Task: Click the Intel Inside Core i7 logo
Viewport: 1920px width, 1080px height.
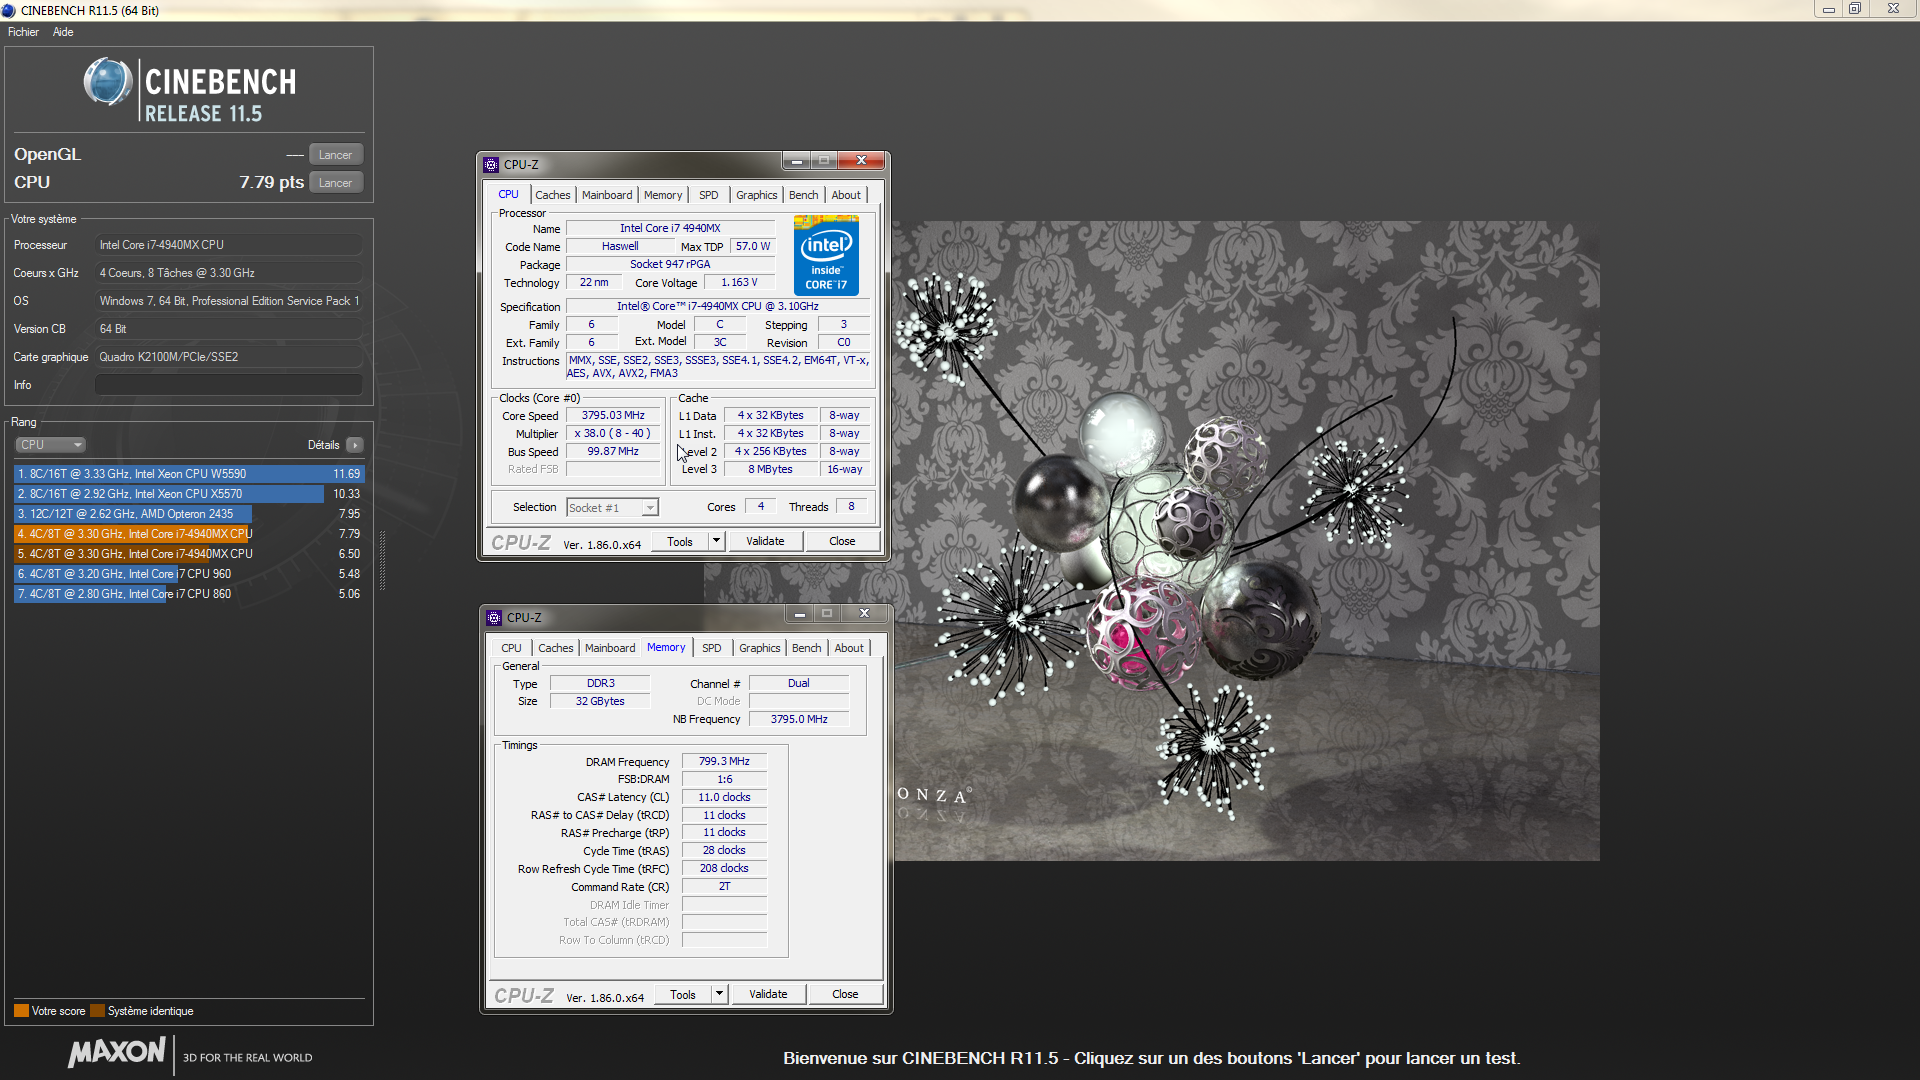Action: (826, 255)
